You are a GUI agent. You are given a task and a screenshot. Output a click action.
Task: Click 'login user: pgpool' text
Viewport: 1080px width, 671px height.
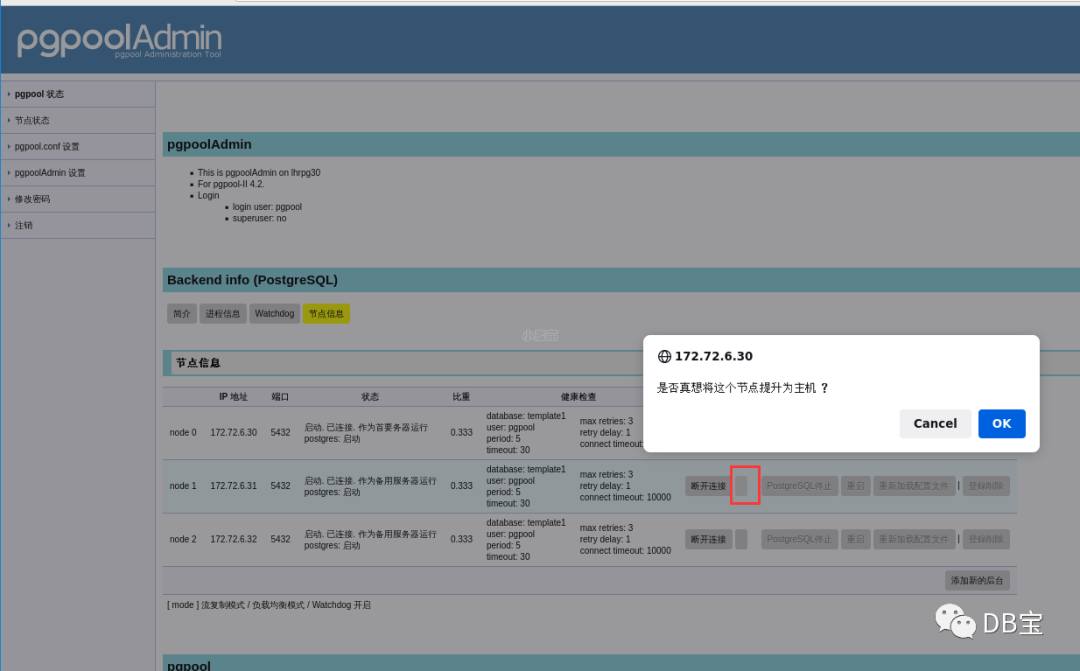pos(267,207)
